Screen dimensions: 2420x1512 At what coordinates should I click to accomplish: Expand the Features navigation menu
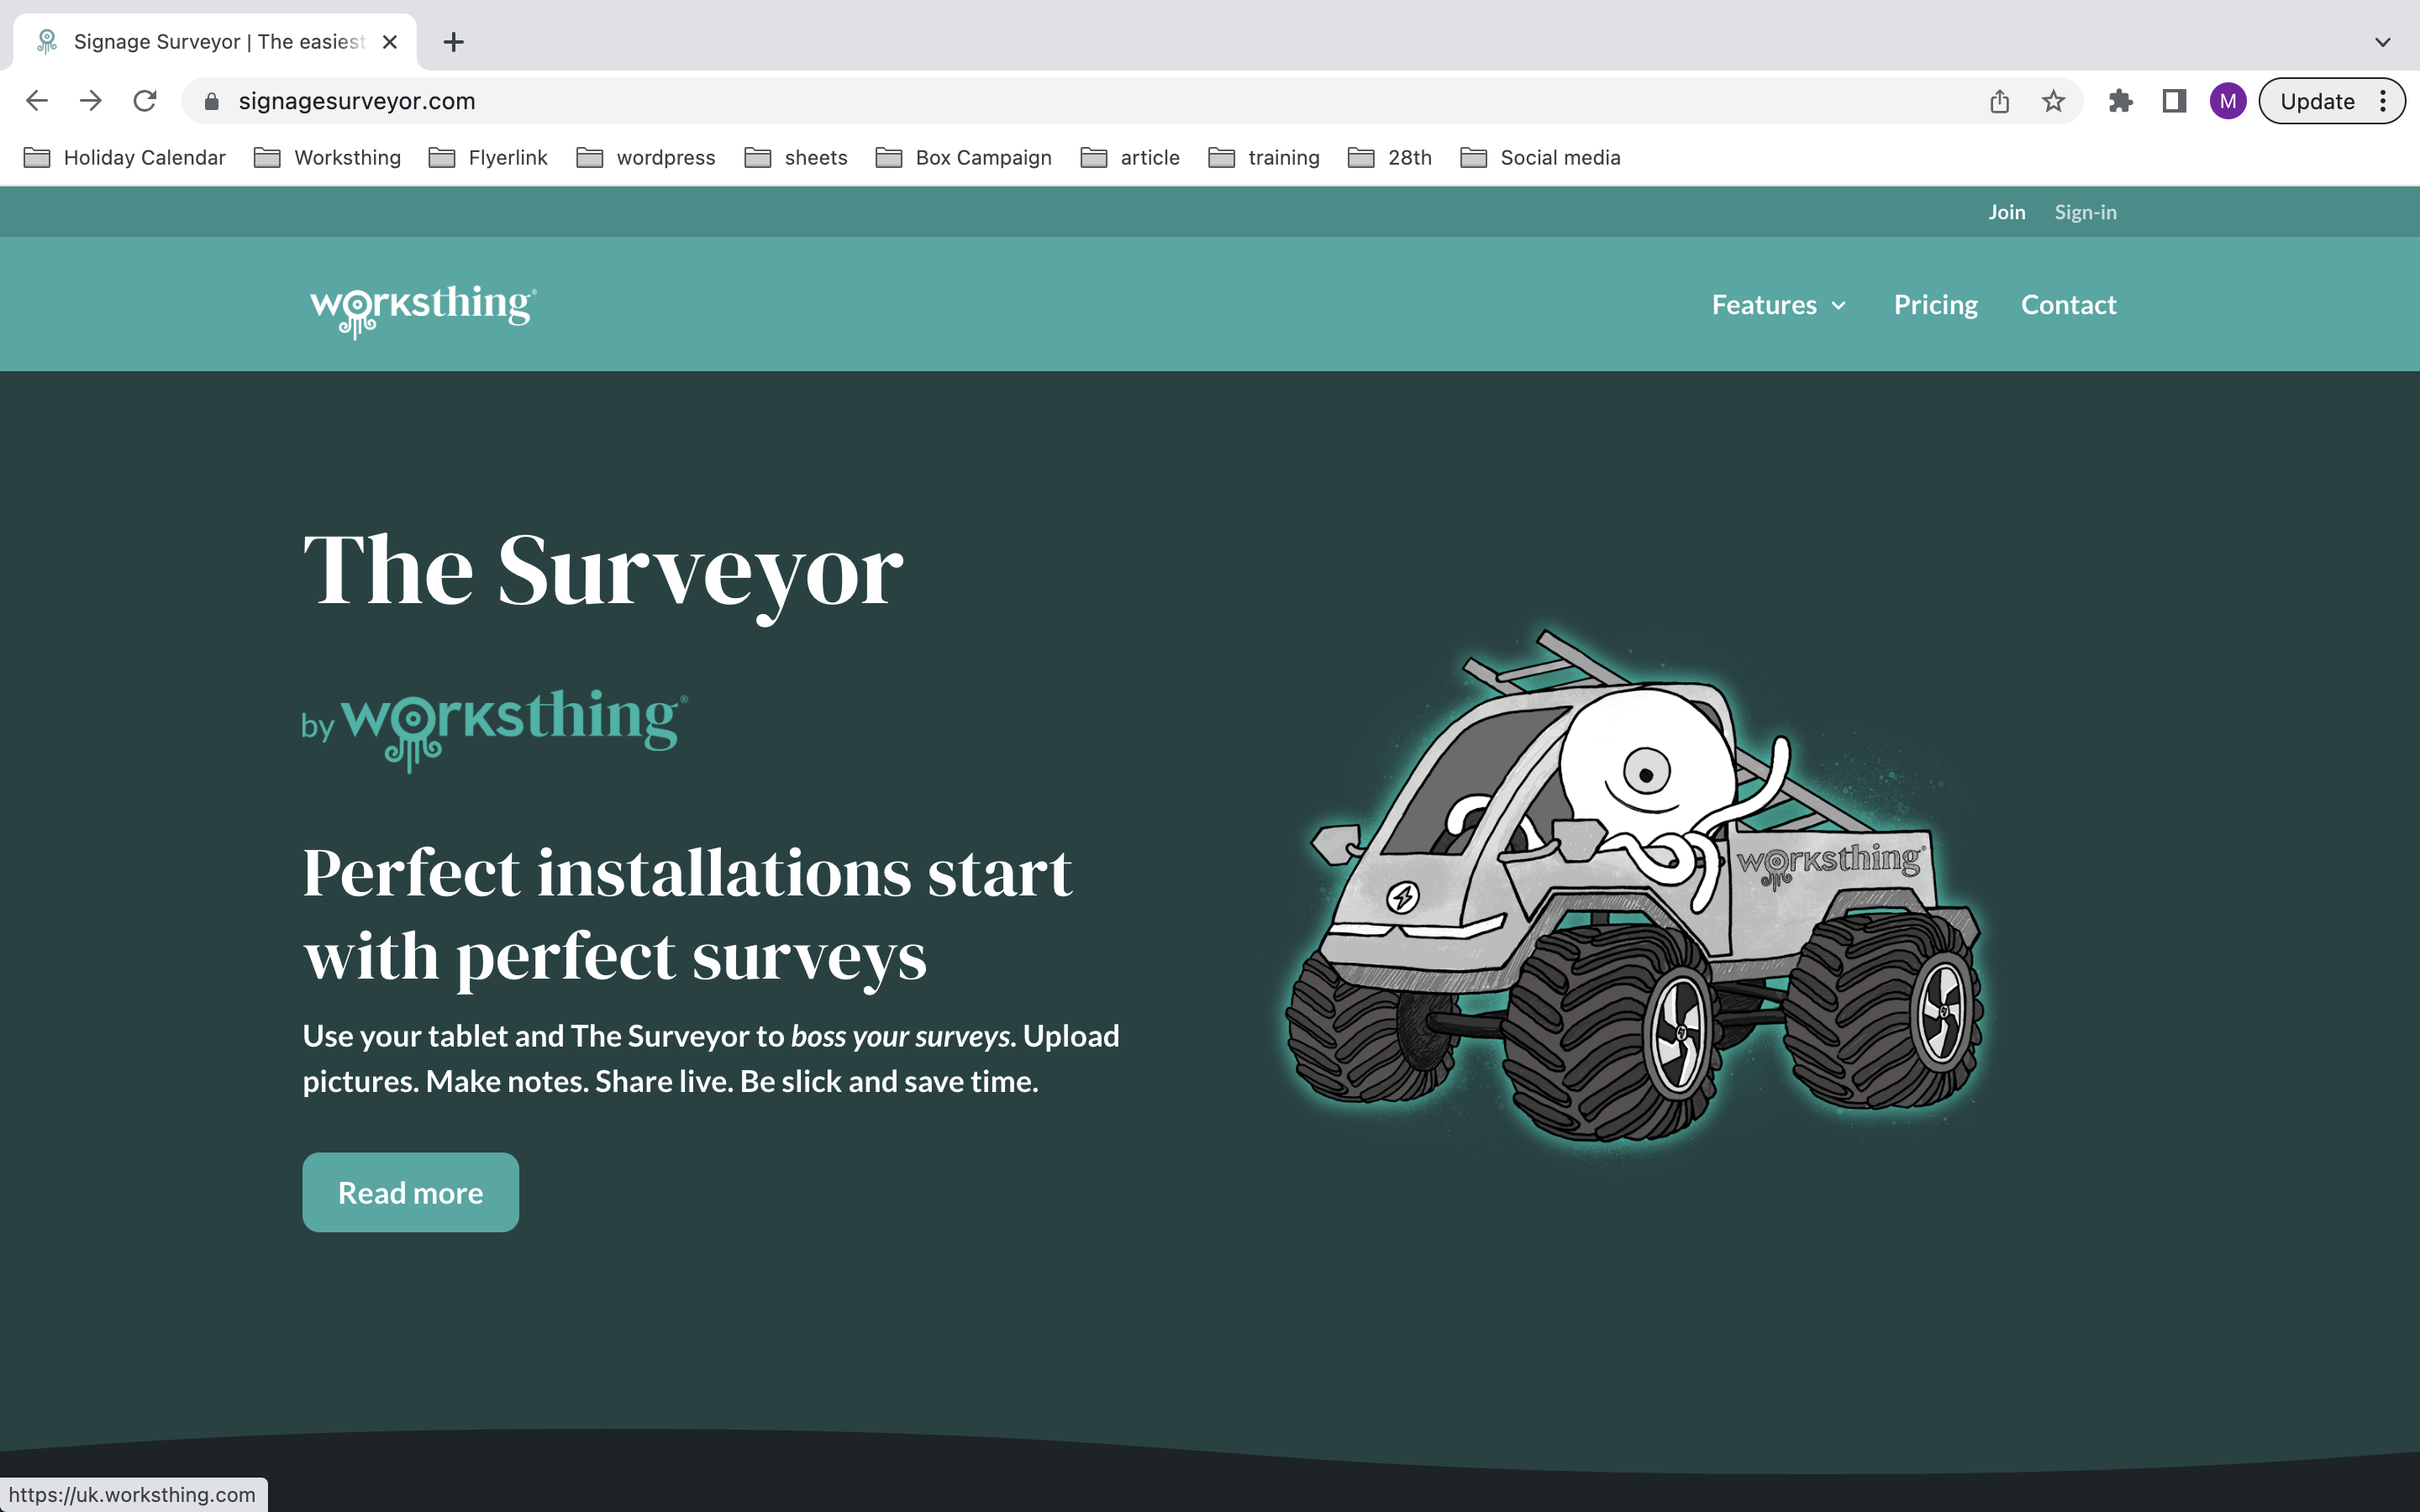coord(1778,305)
